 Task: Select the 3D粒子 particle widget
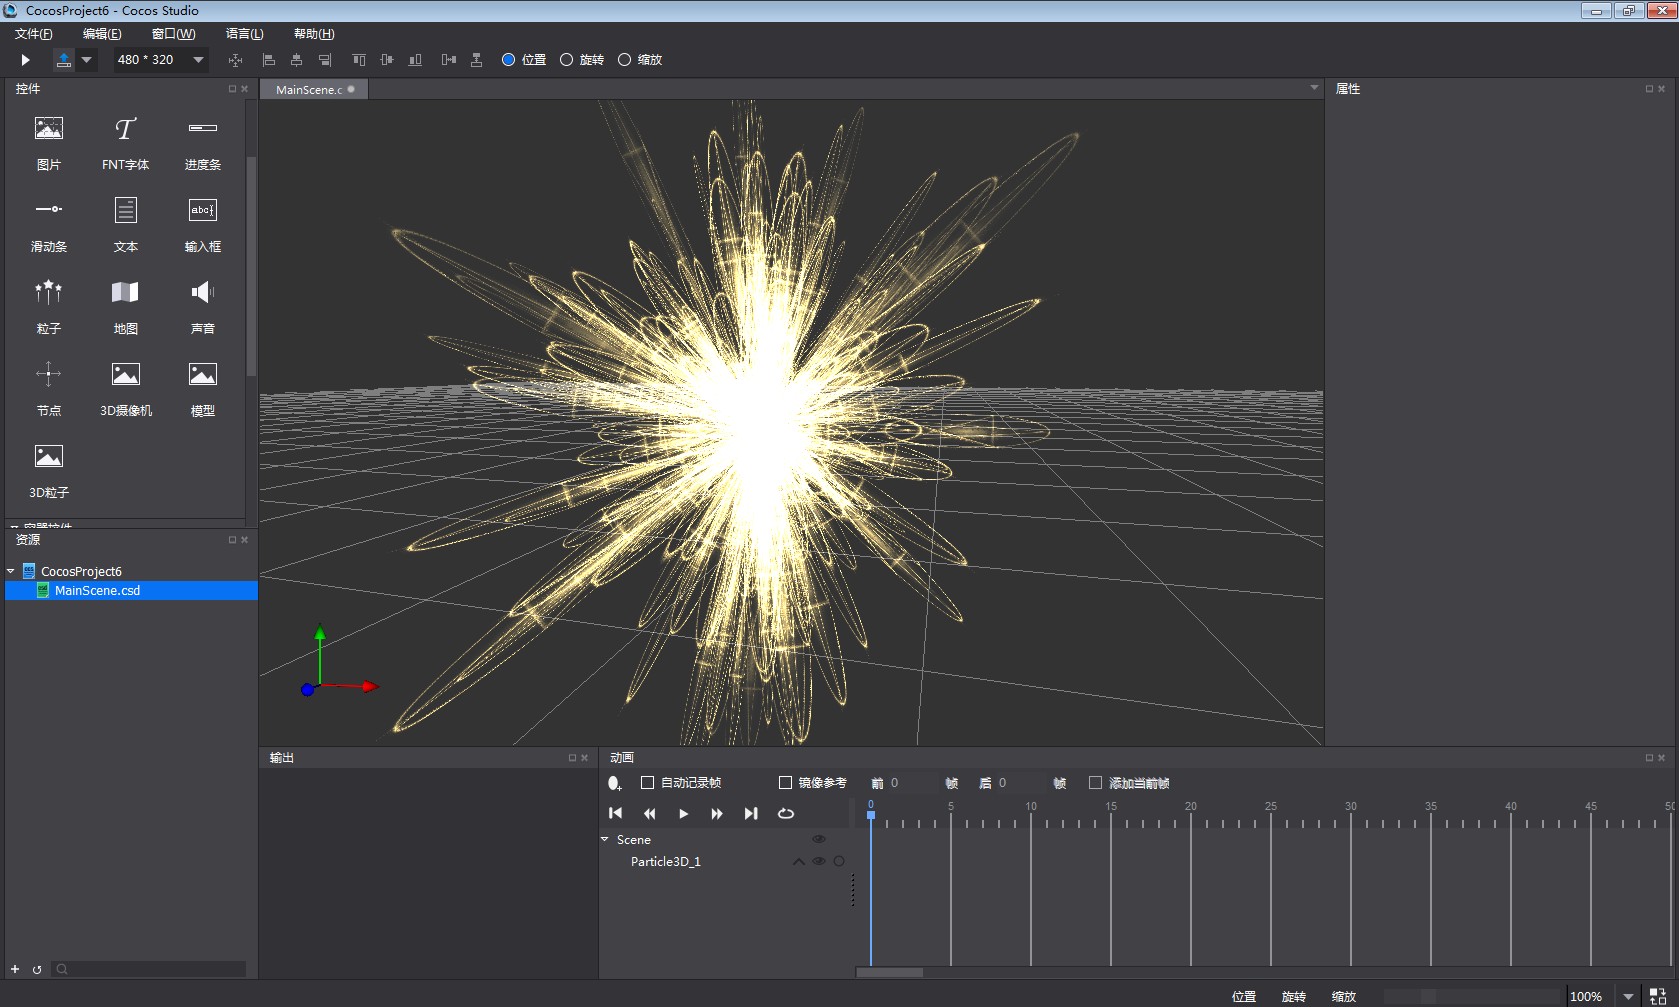coord(49,471)
